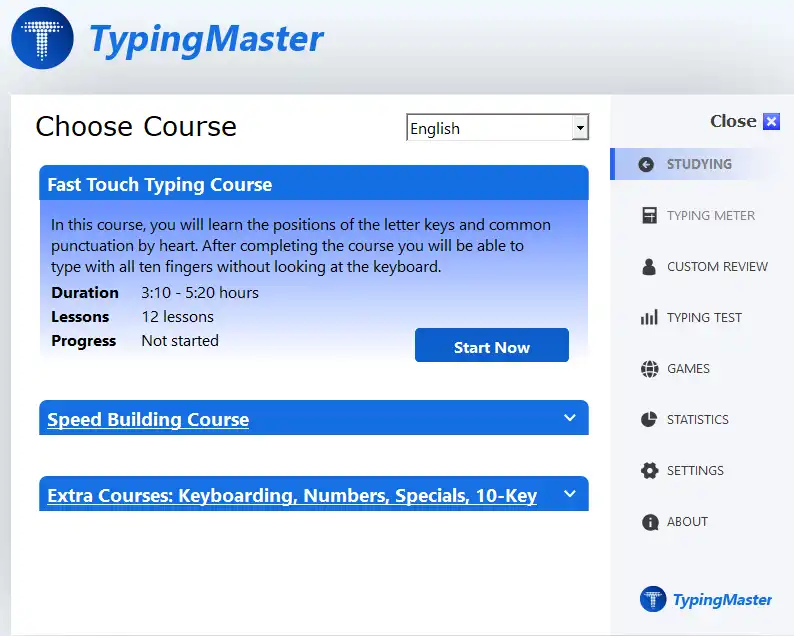Click the TypingMaster logo in the header
794x636 pixels.
(x=42, y=39)
